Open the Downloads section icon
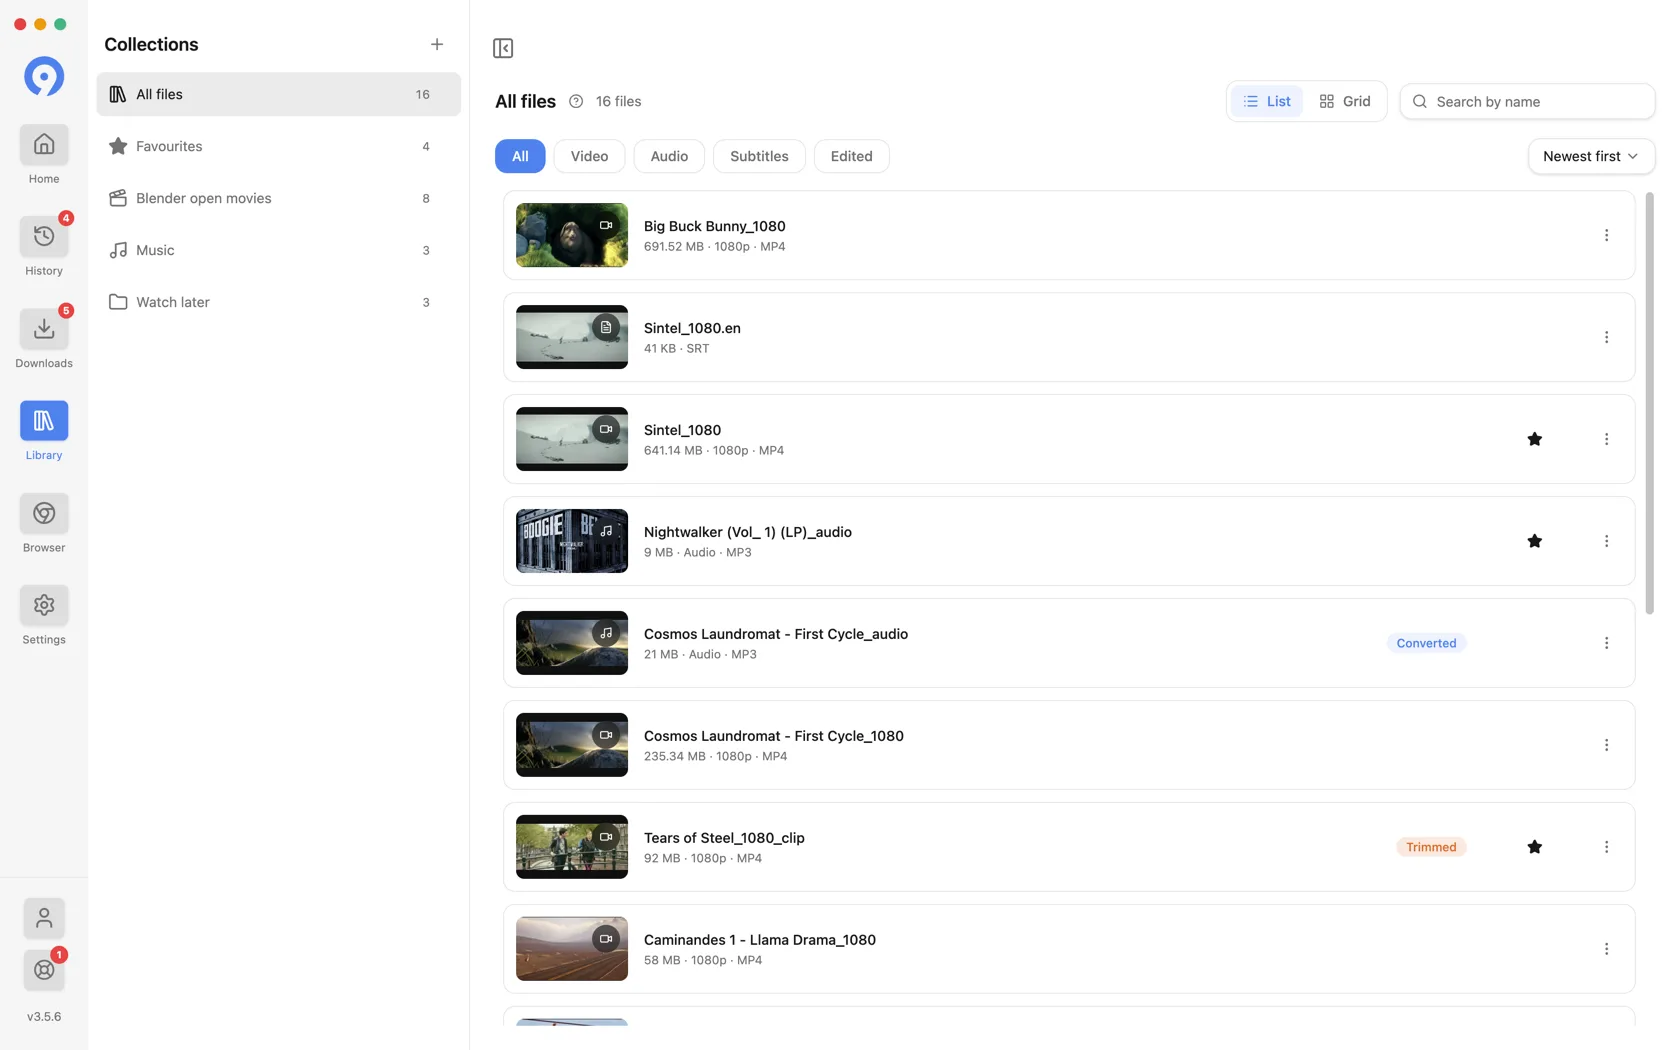 click(44, 329)
